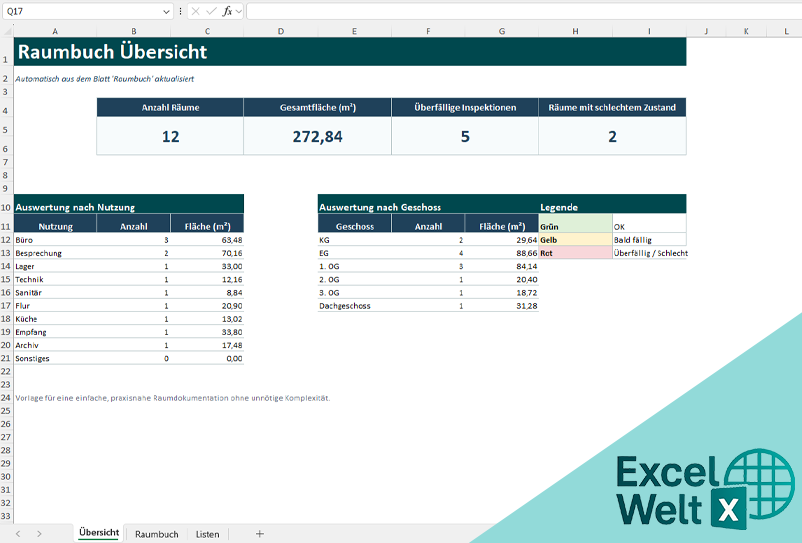The image size is (802, 543).
Task: Click the Auswertung nach Nutzung heading
Action: (75, 207)
